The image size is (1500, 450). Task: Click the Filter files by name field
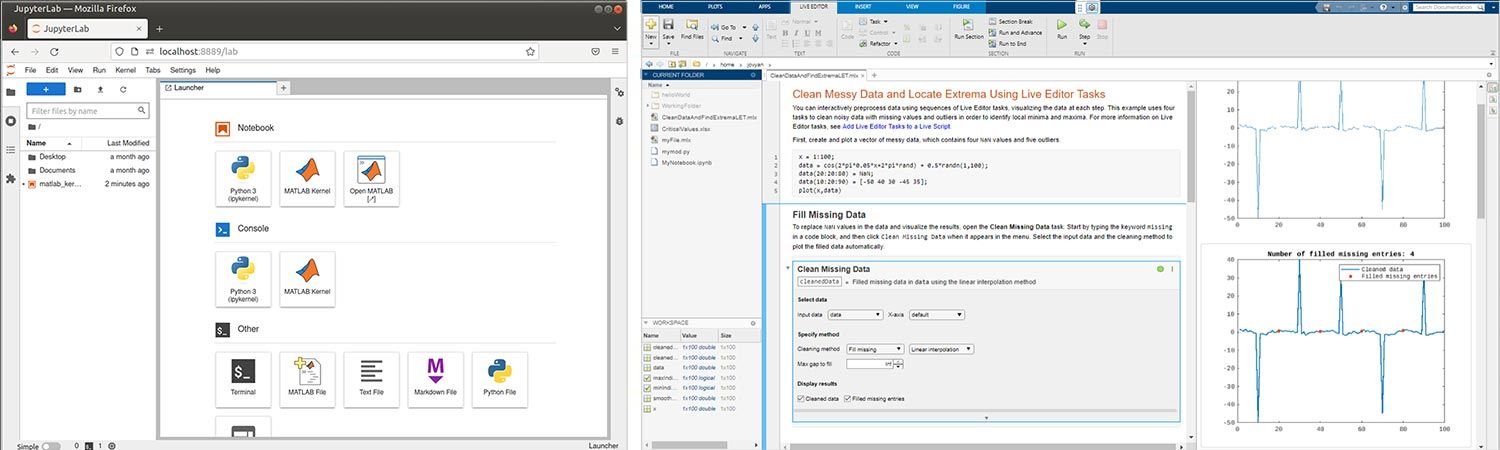click(87, 111)
